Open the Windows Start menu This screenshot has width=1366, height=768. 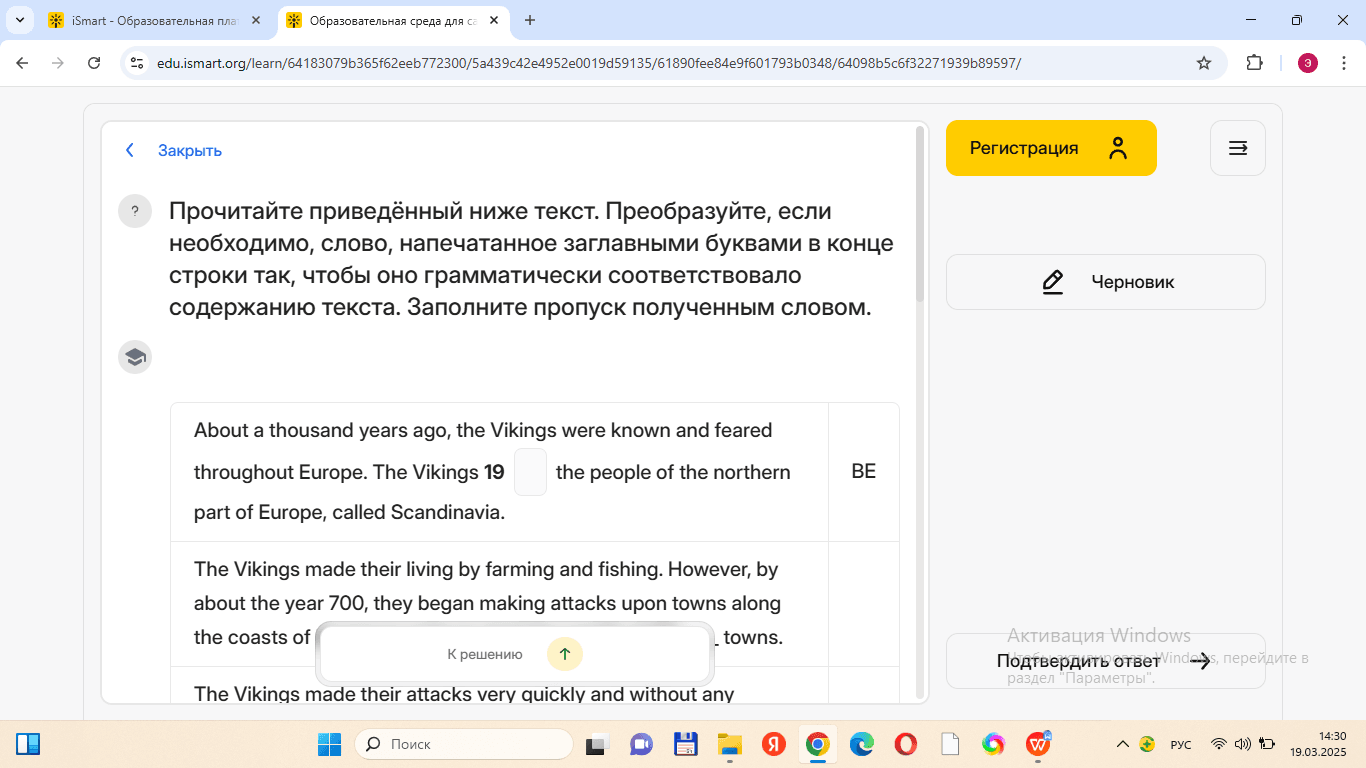coord(329,744)
